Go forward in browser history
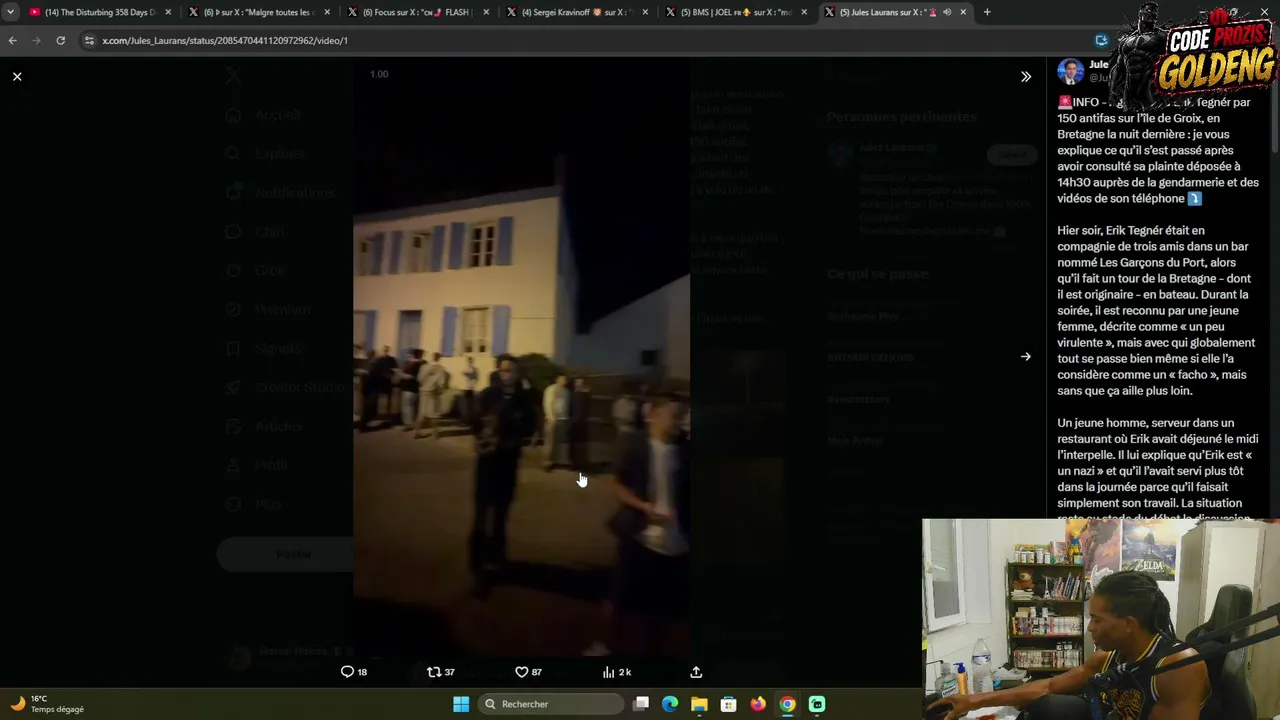 pos(37,40)
